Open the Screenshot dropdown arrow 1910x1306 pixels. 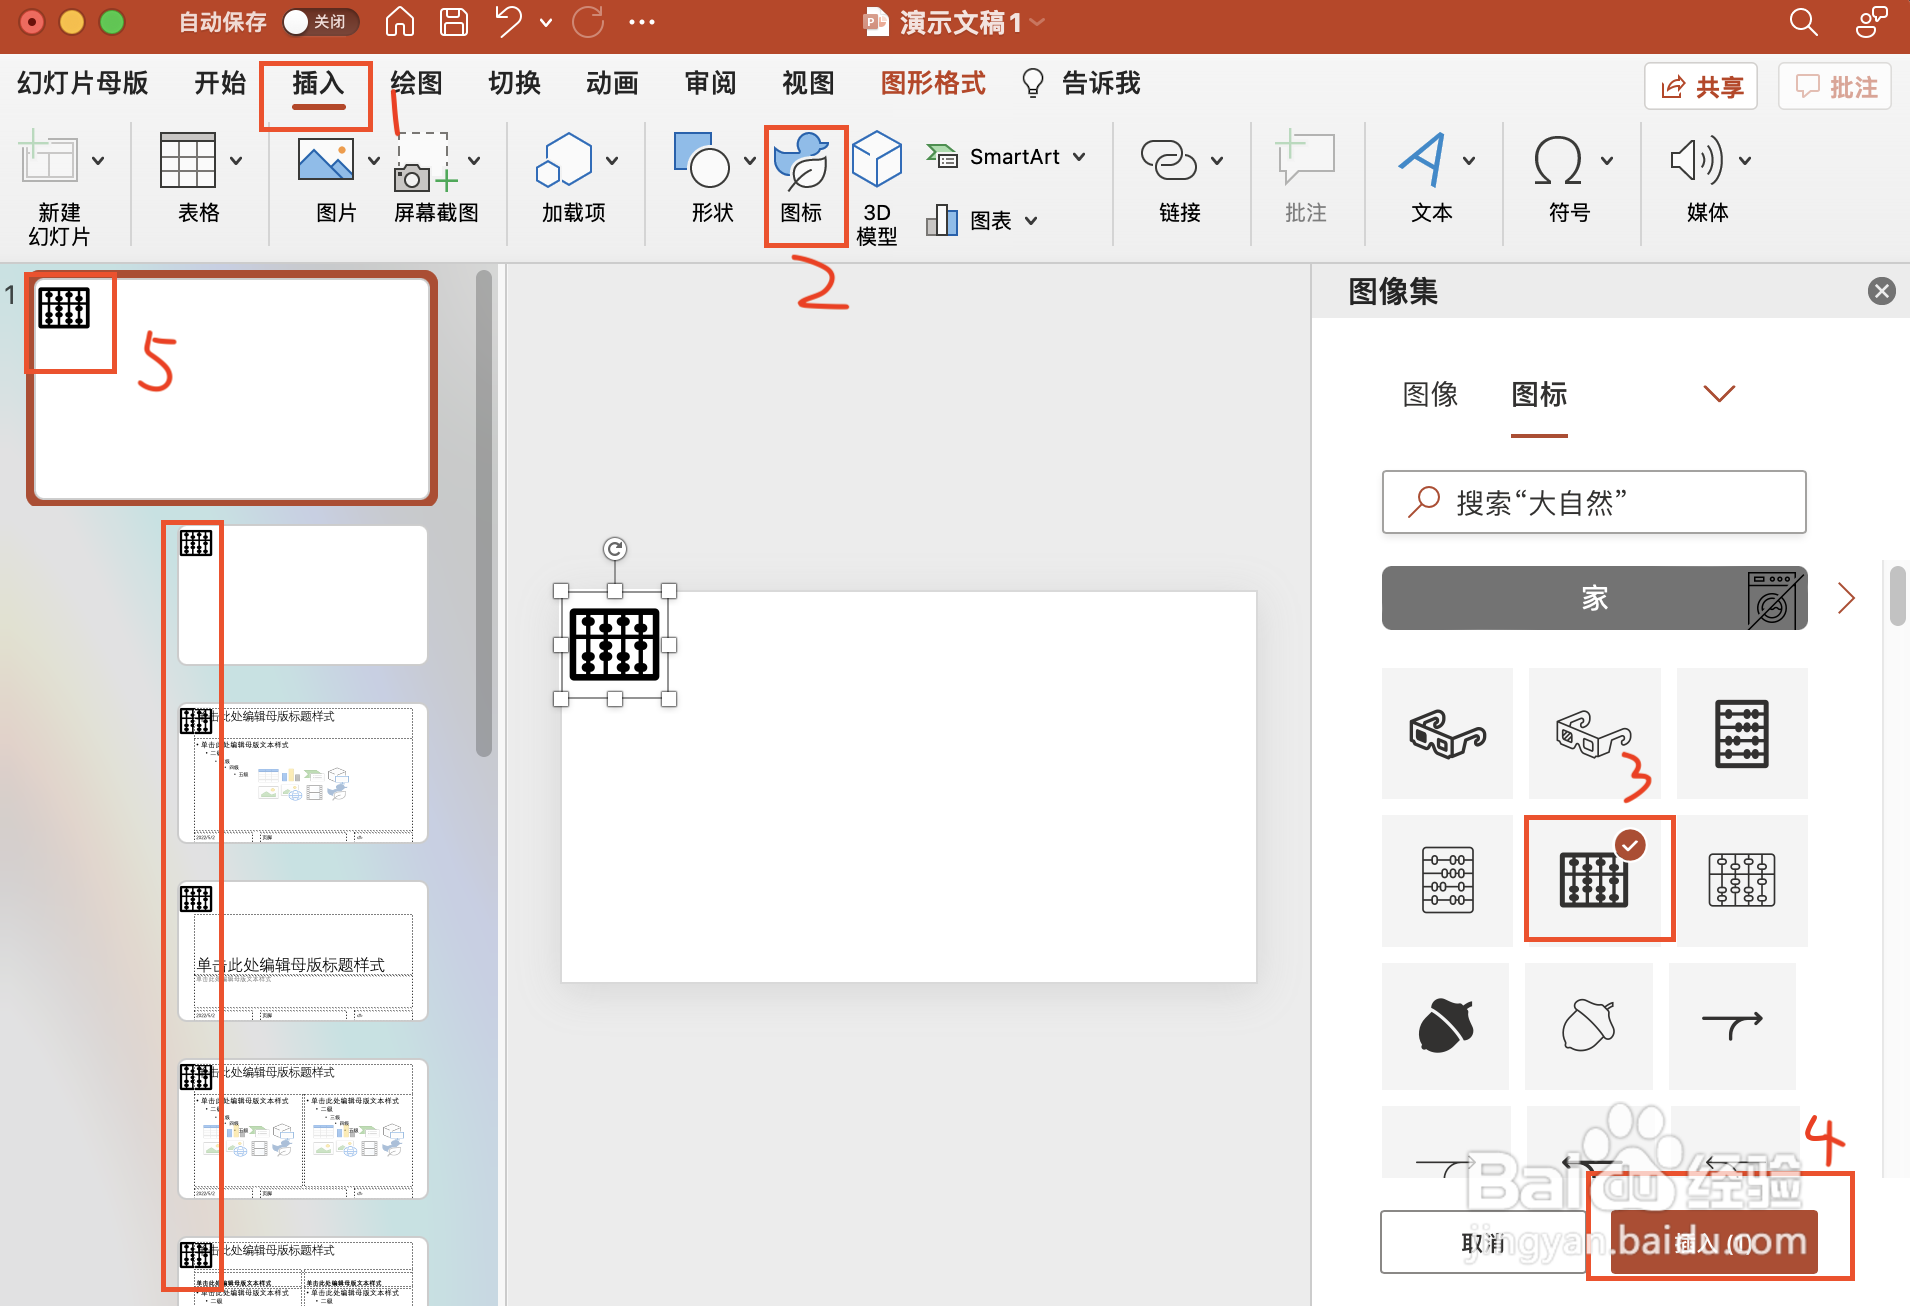pyautogui.click(x=474, y=160)
